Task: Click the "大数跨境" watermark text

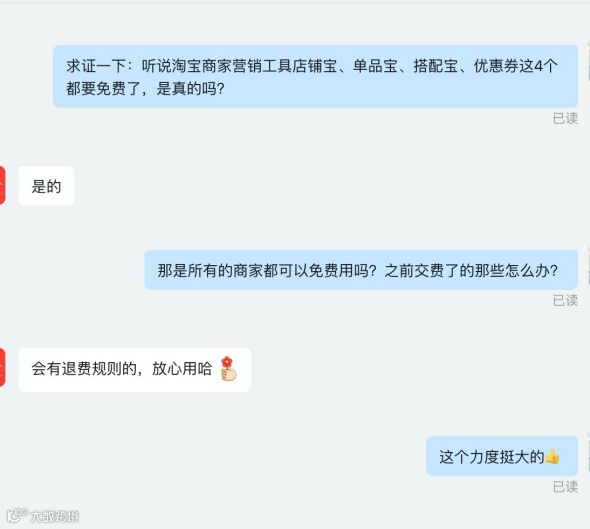Action: 54,516
